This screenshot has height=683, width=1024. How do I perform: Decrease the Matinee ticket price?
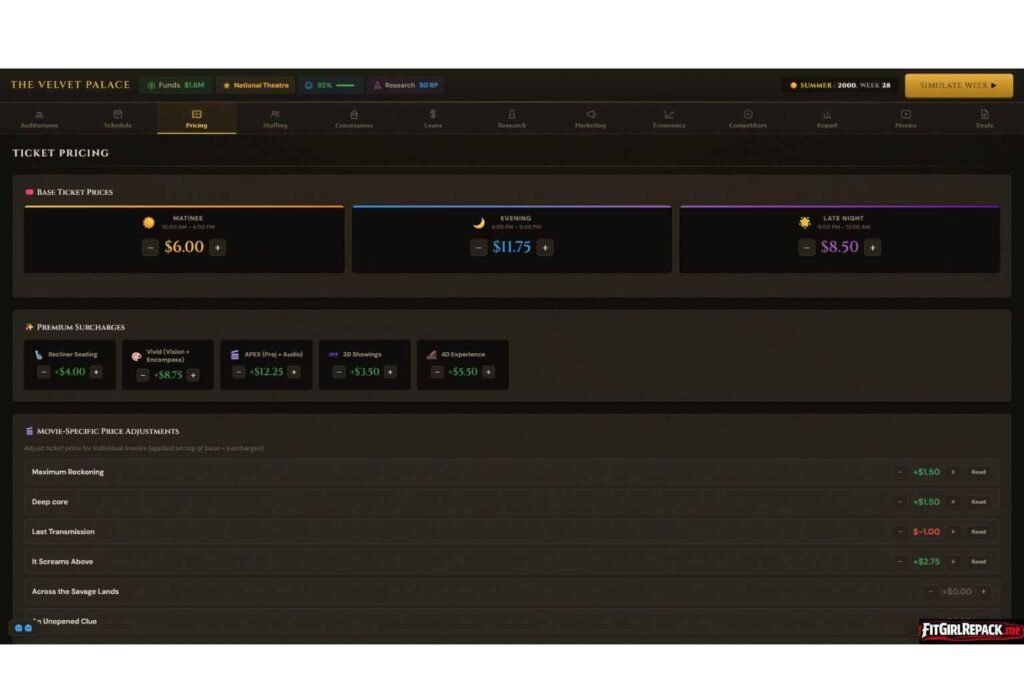coord(150,247)
